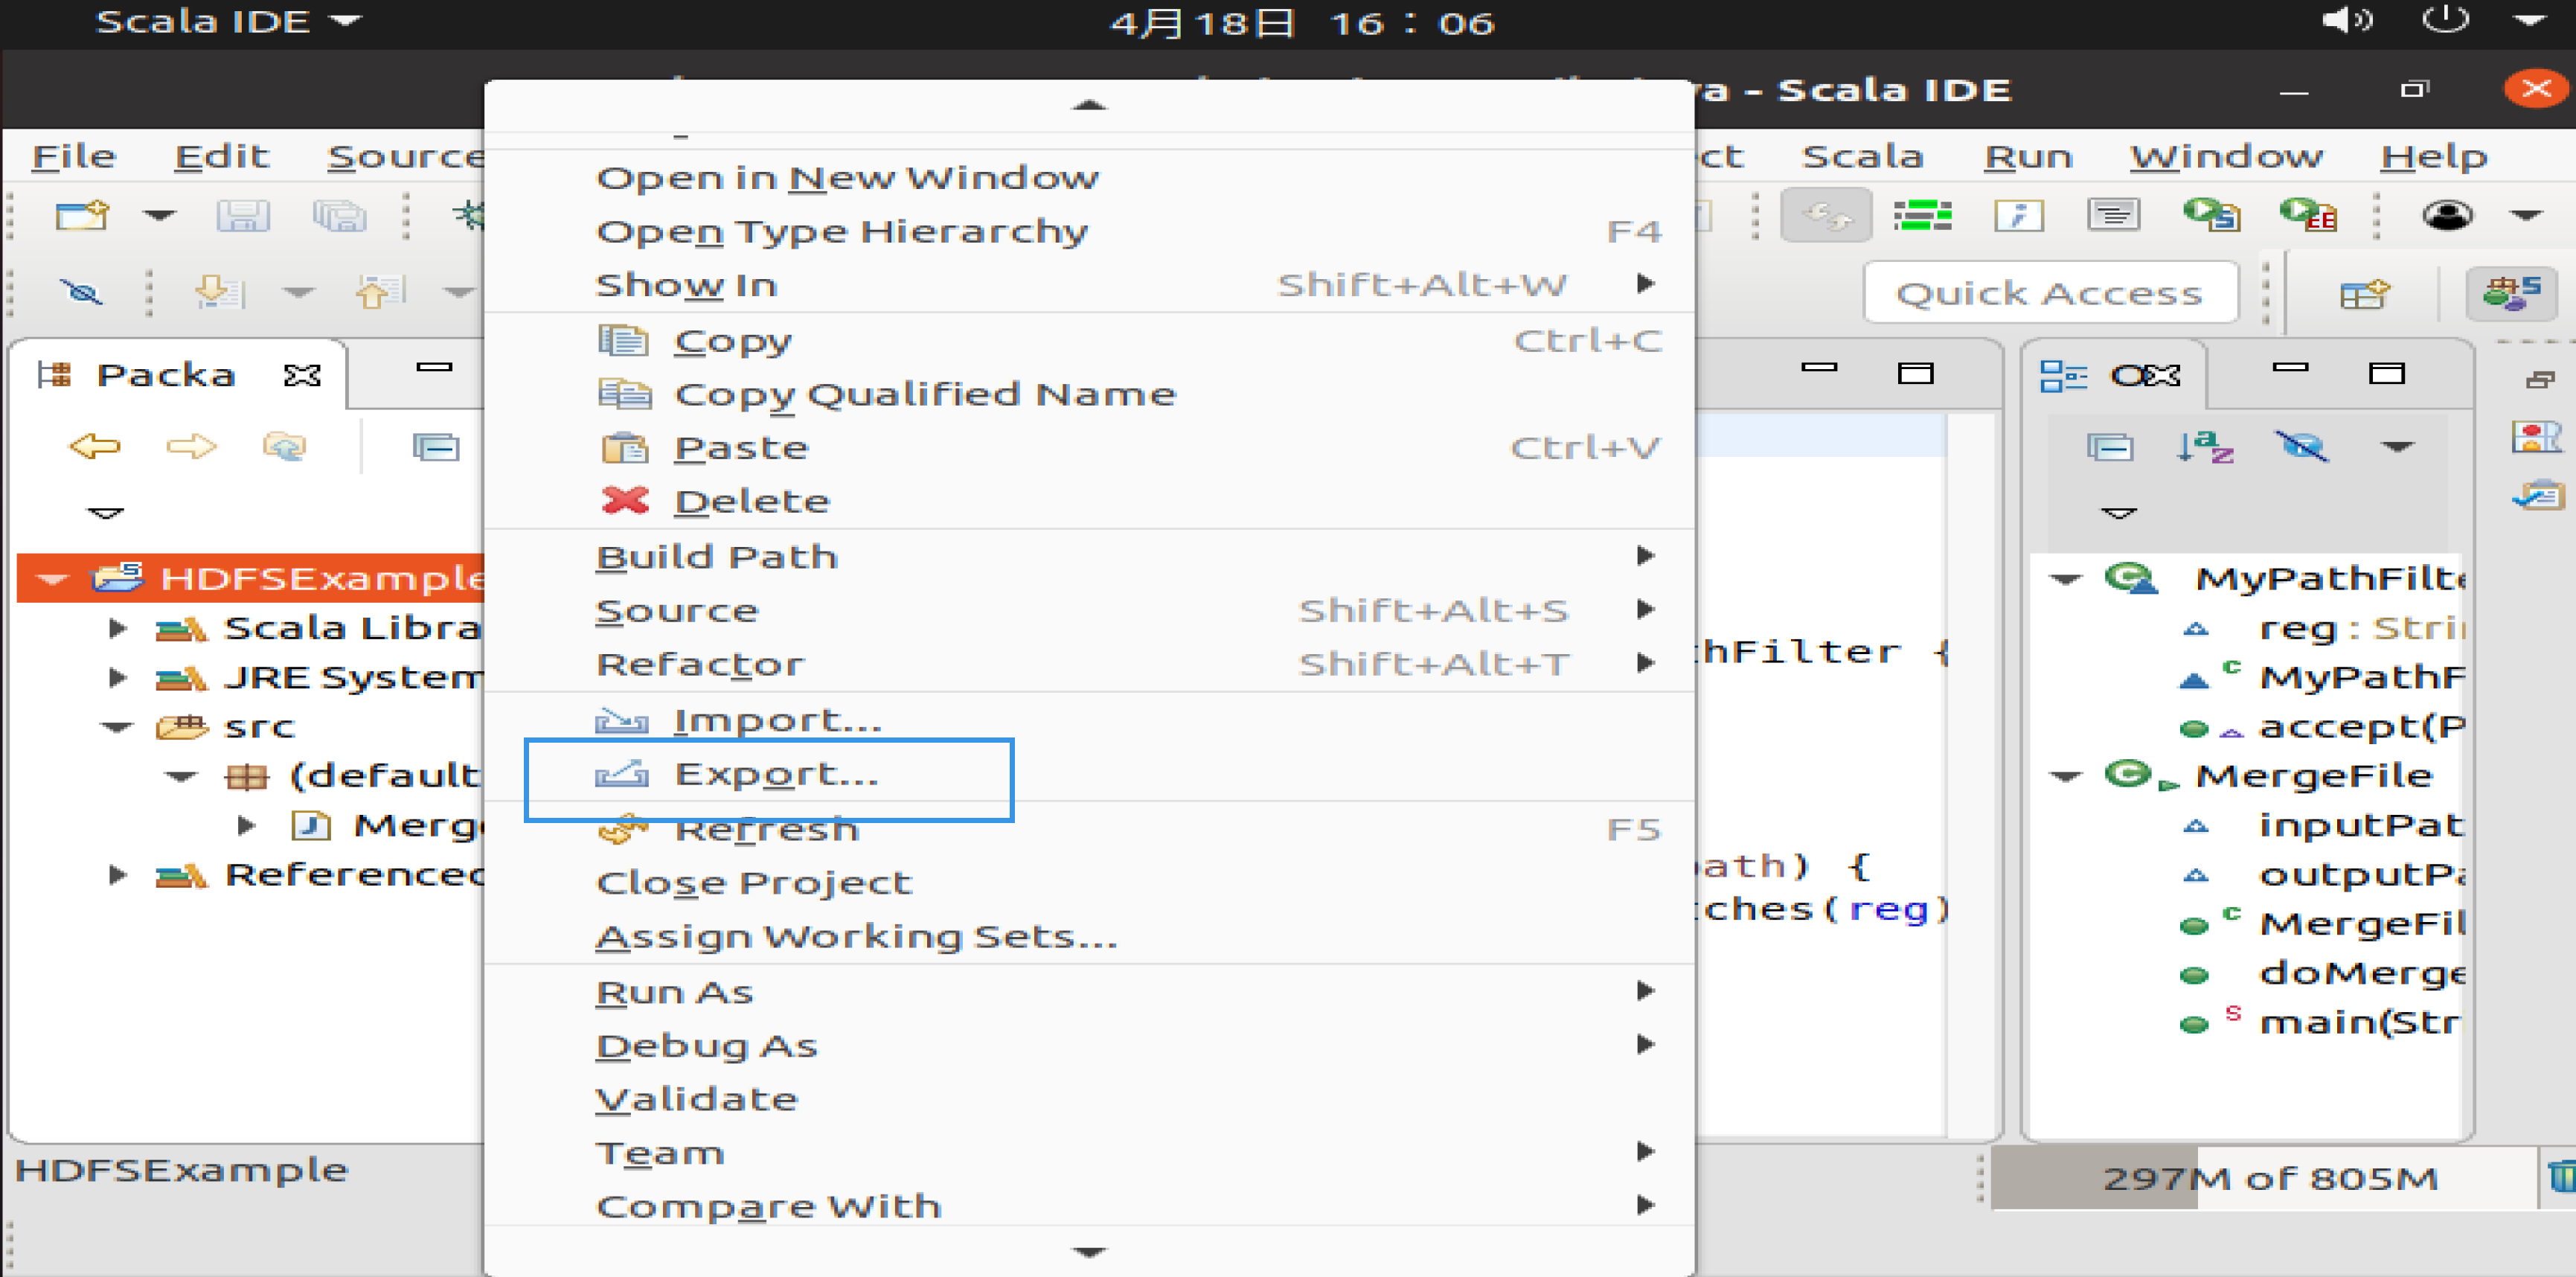Toggle Hide Fields eye icon in Outline
This screenshot has height=1277, width=2576.
2302,446
